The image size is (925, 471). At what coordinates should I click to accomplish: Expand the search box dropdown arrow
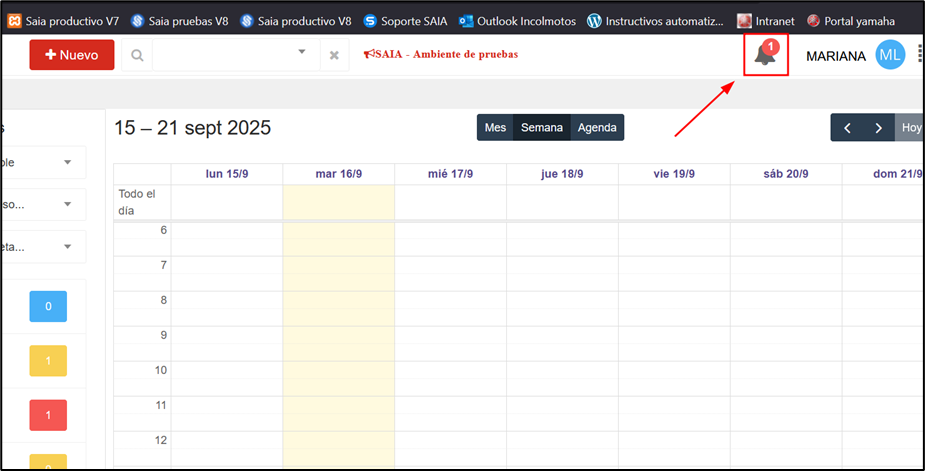302,52
